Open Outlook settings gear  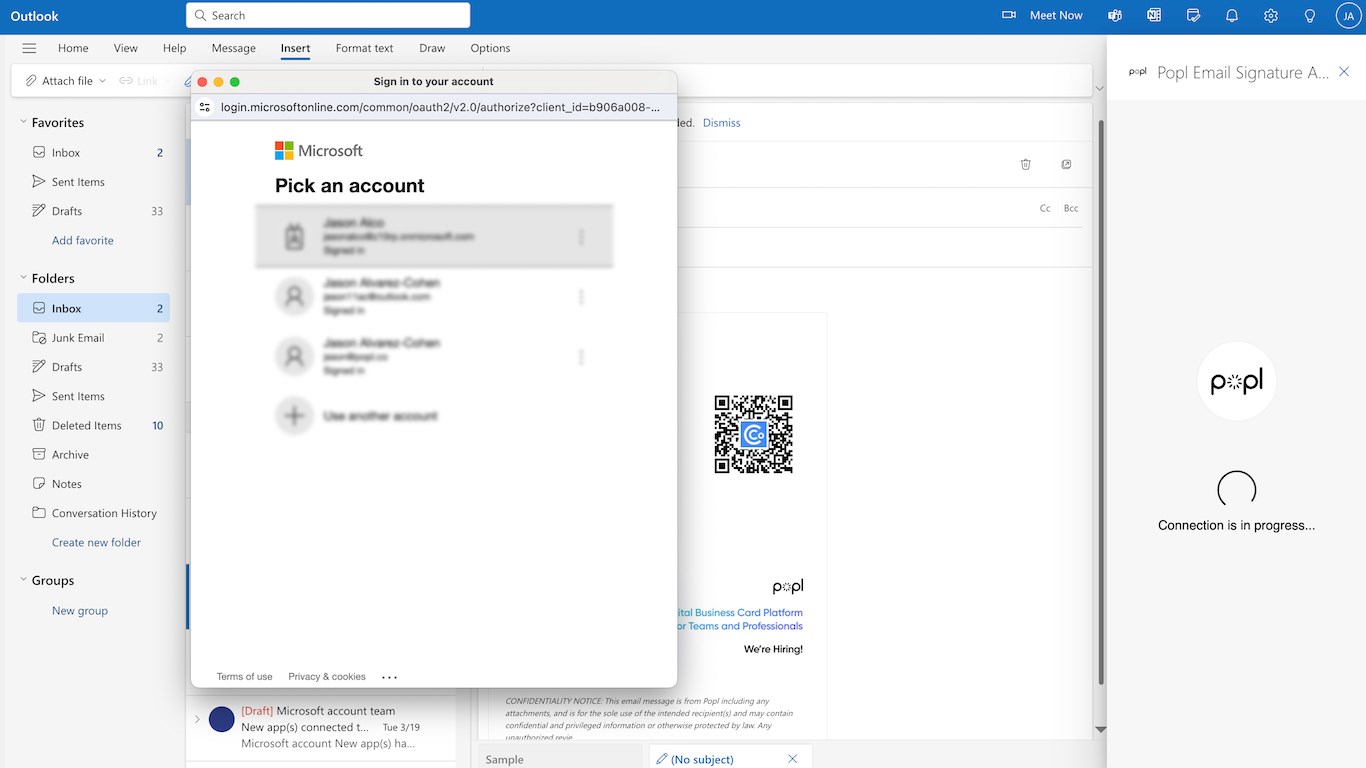point(1271,16)
